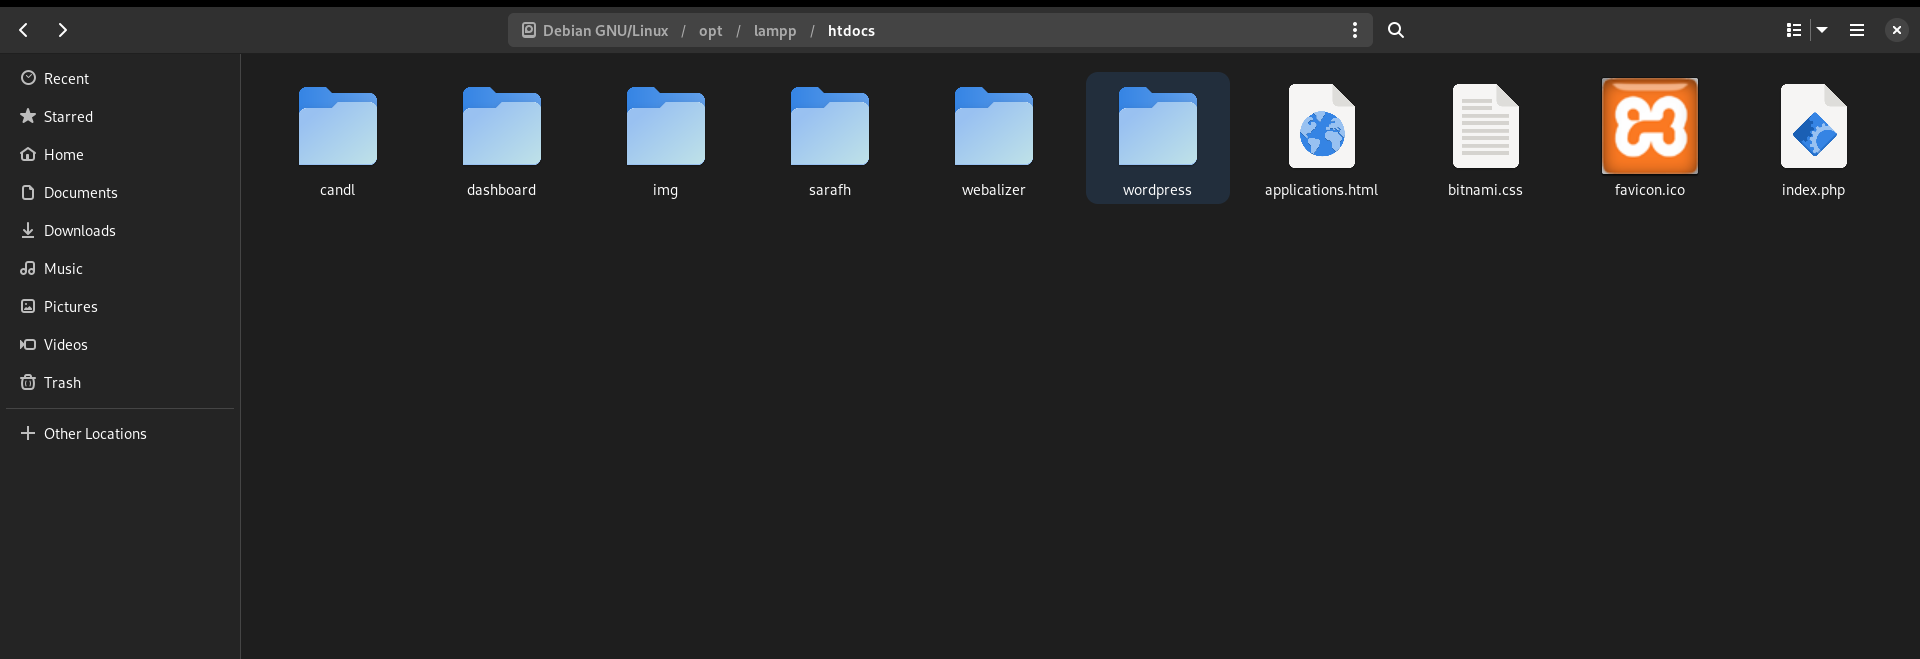
Task: Click lampp in the path bar
Action: tap(775, 31)
